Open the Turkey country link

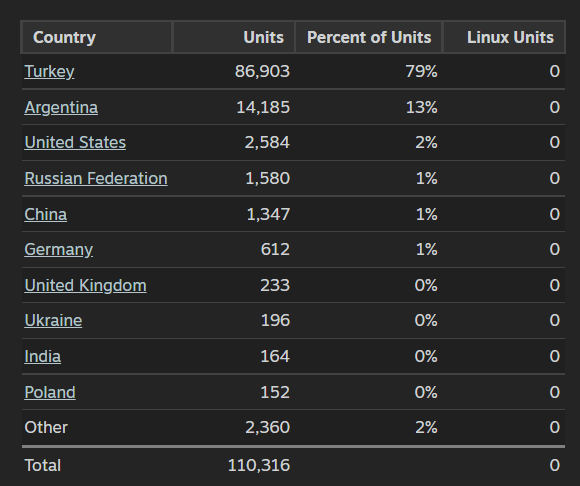pos(49,71)
